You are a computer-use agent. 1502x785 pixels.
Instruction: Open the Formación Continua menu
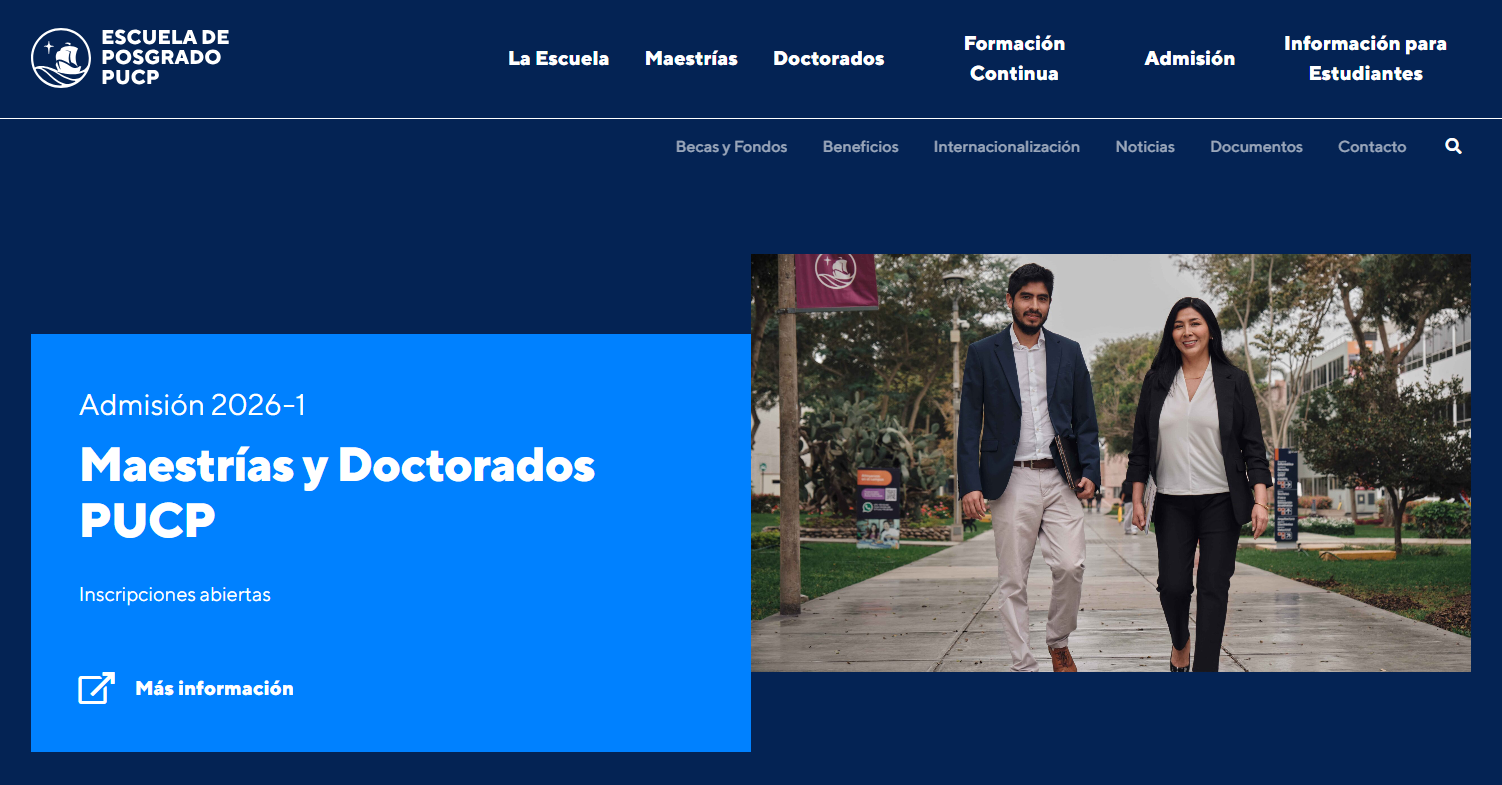(x=1014, y=58)
